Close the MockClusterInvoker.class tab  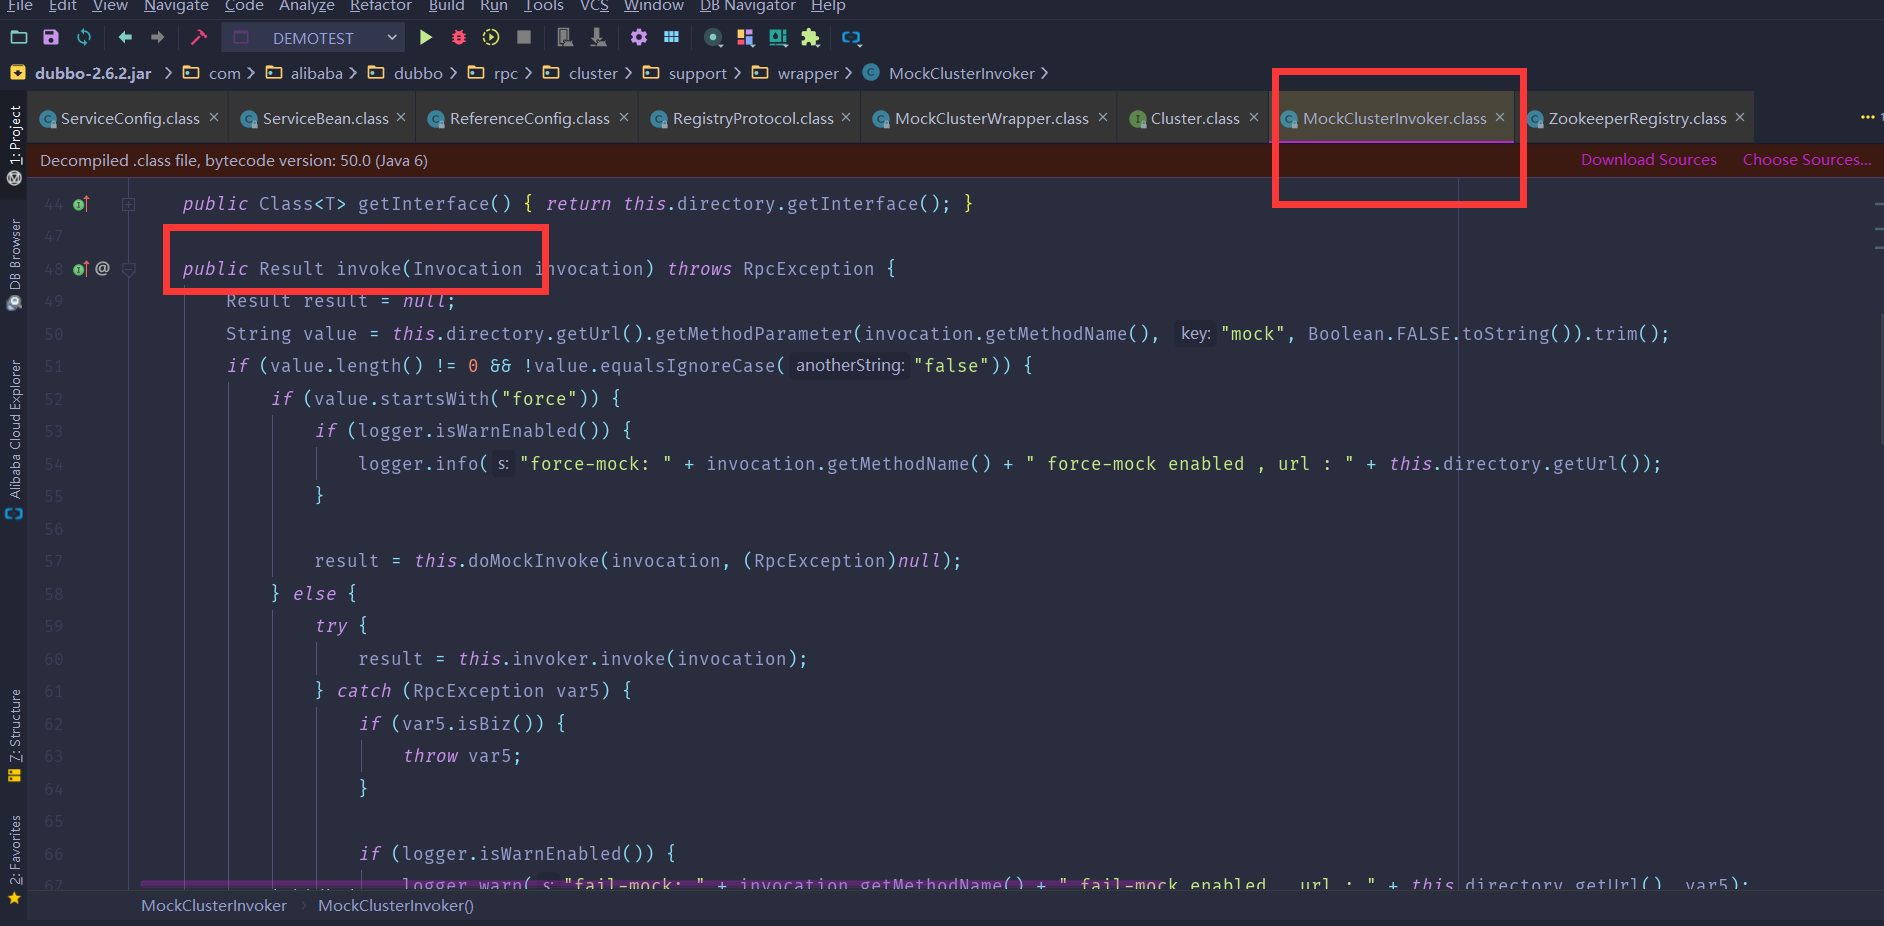(1500, 117)
